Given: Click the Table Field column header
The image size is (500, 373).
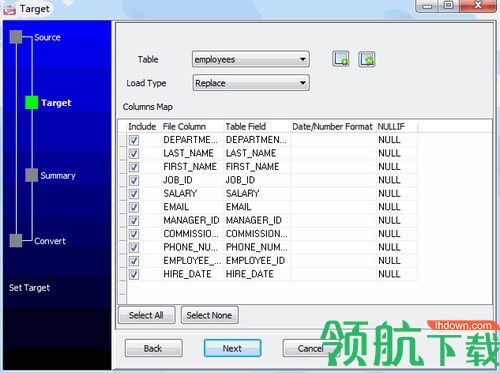Looking at the screenshot, I should pyautogui.click(x=246, y=126).
